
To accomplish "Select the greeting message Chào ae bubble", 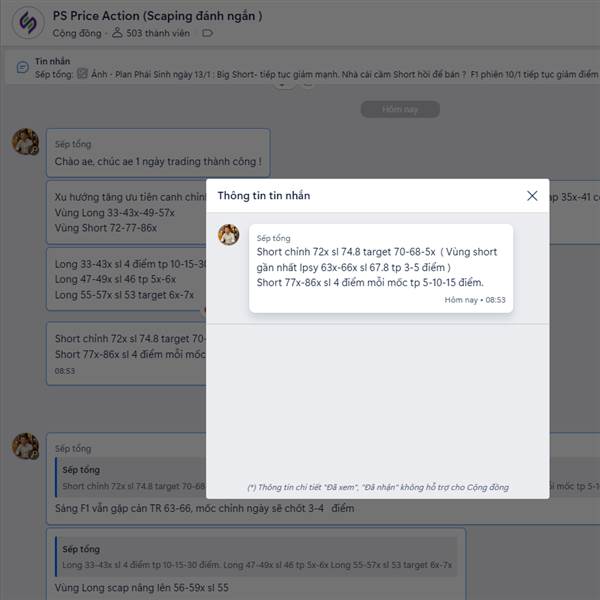I will (x=158, y=153).
